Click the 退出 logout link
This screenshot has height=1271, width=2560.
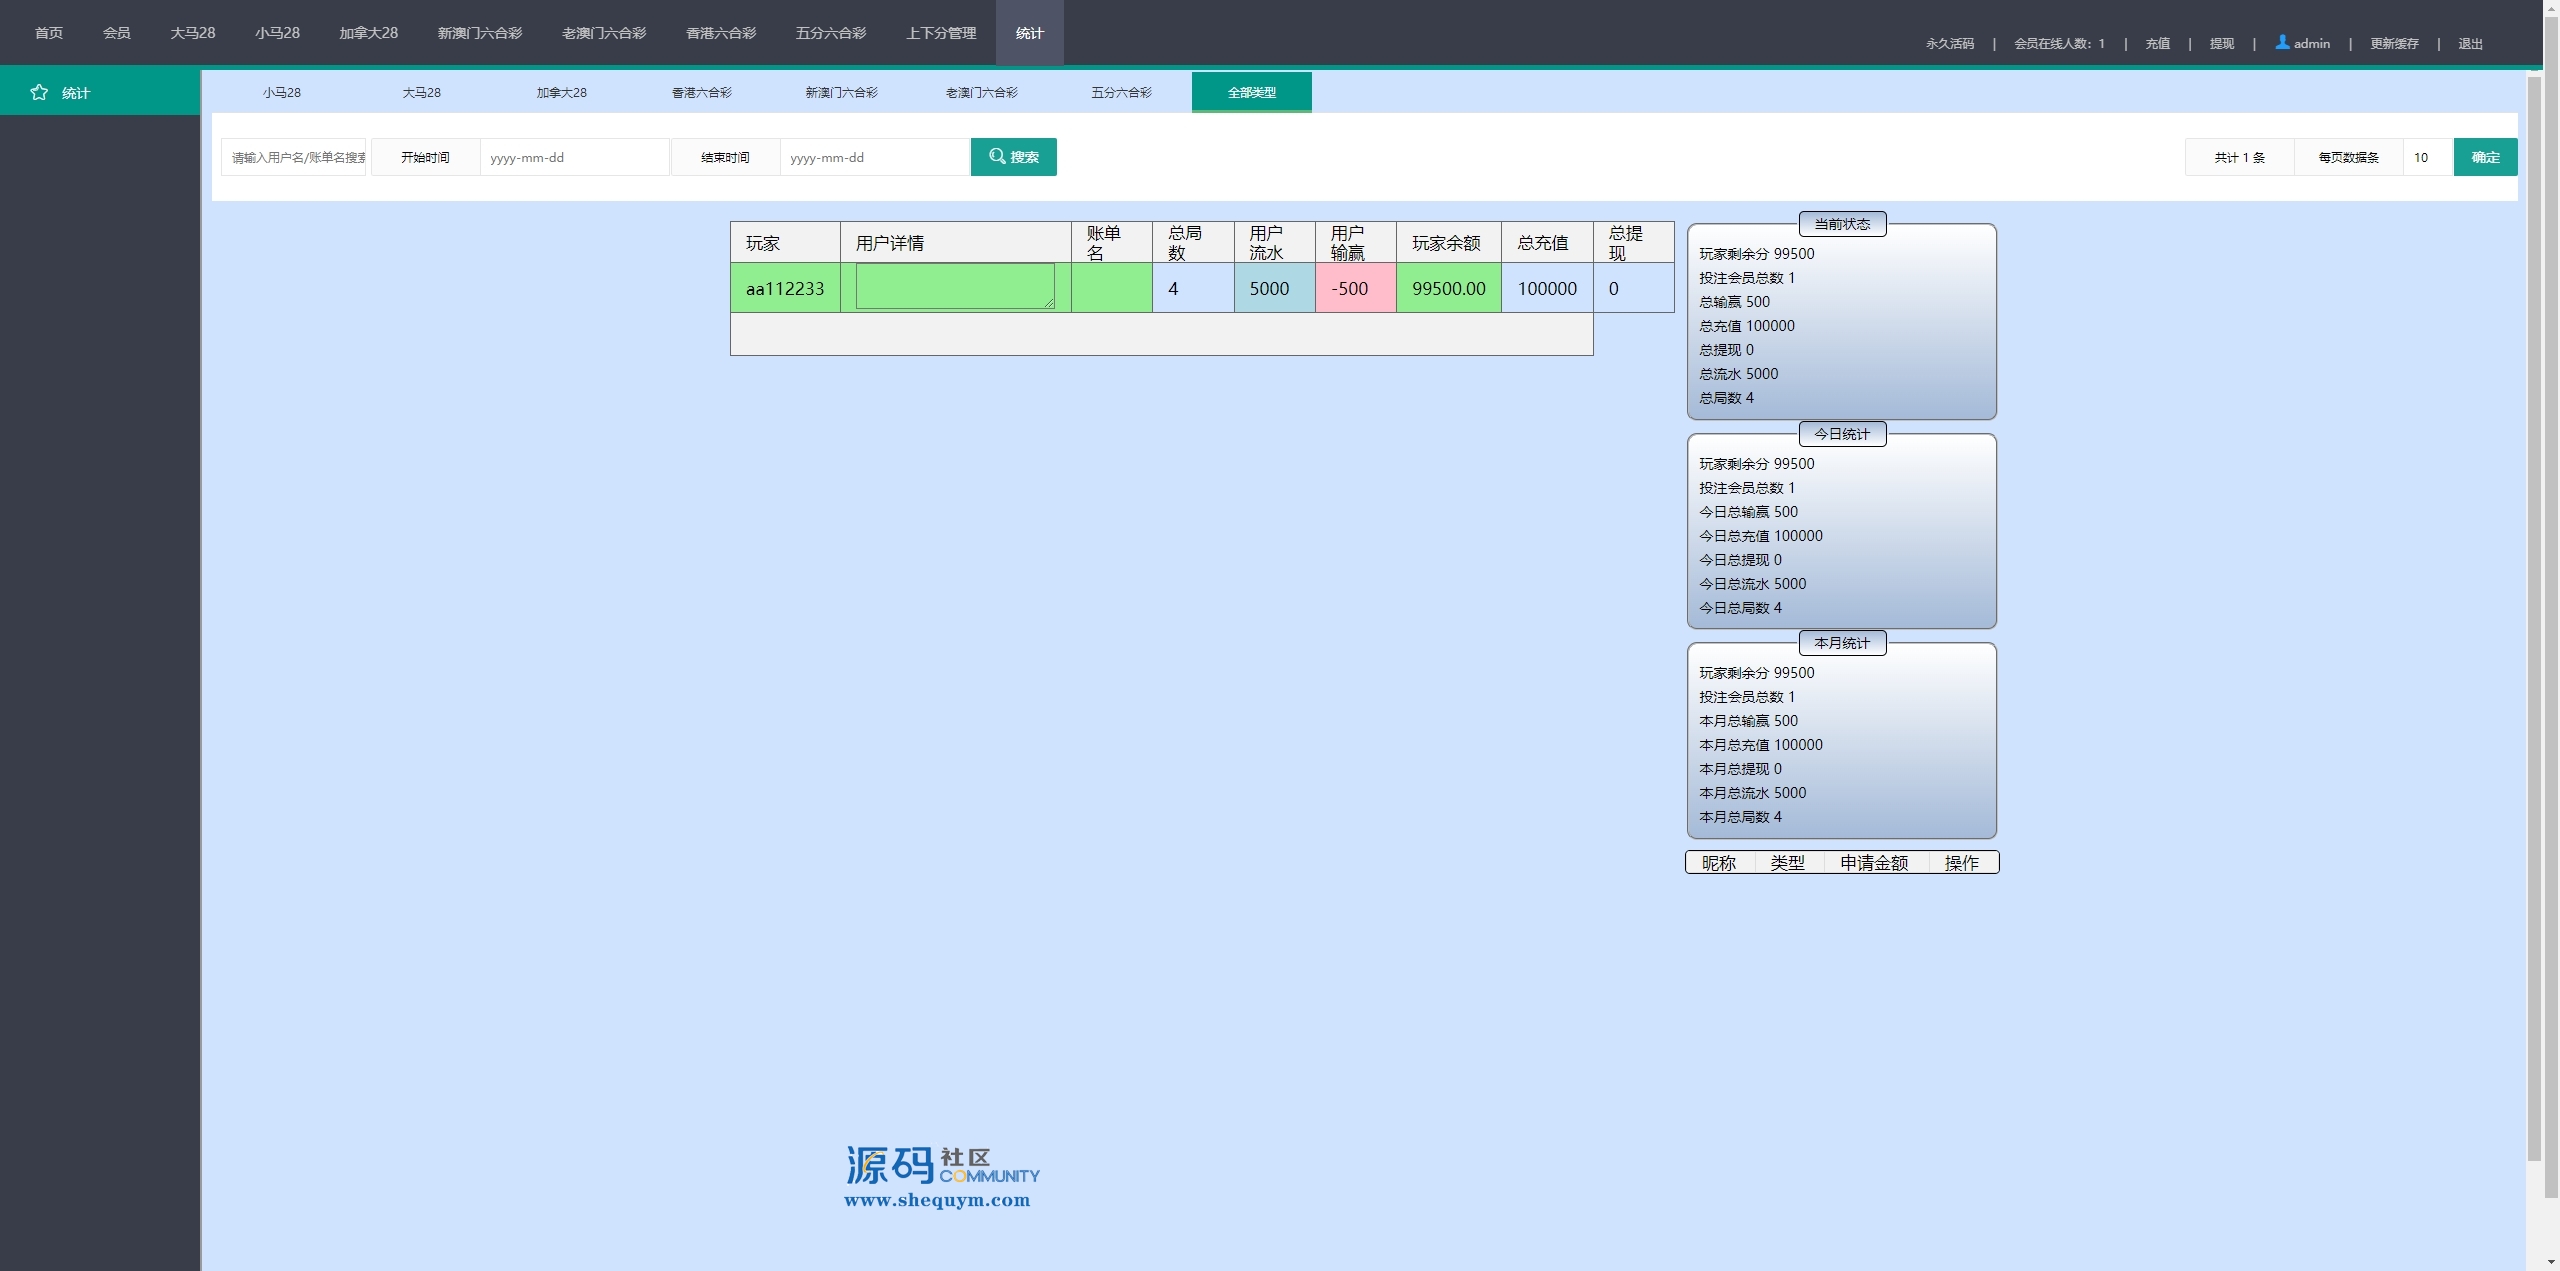pyautogui.click(x=2471, y=43)
